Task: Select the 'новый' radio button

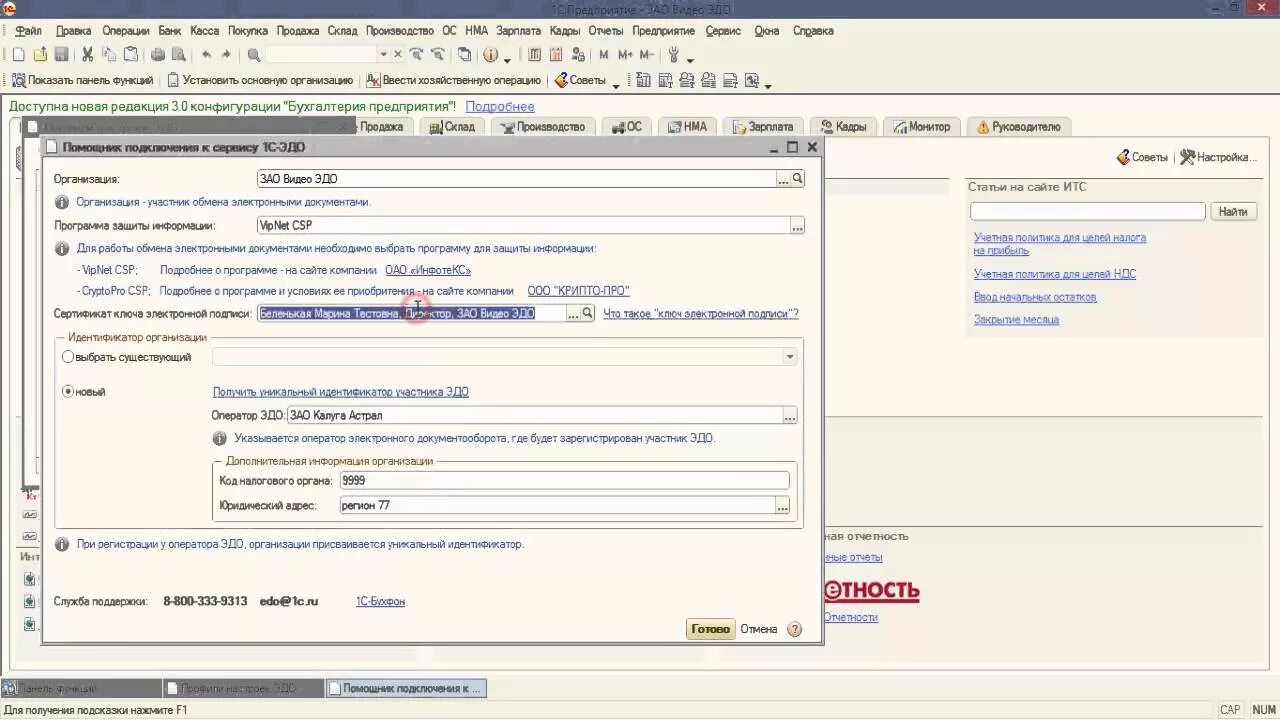Action: (x=68, y=392)
